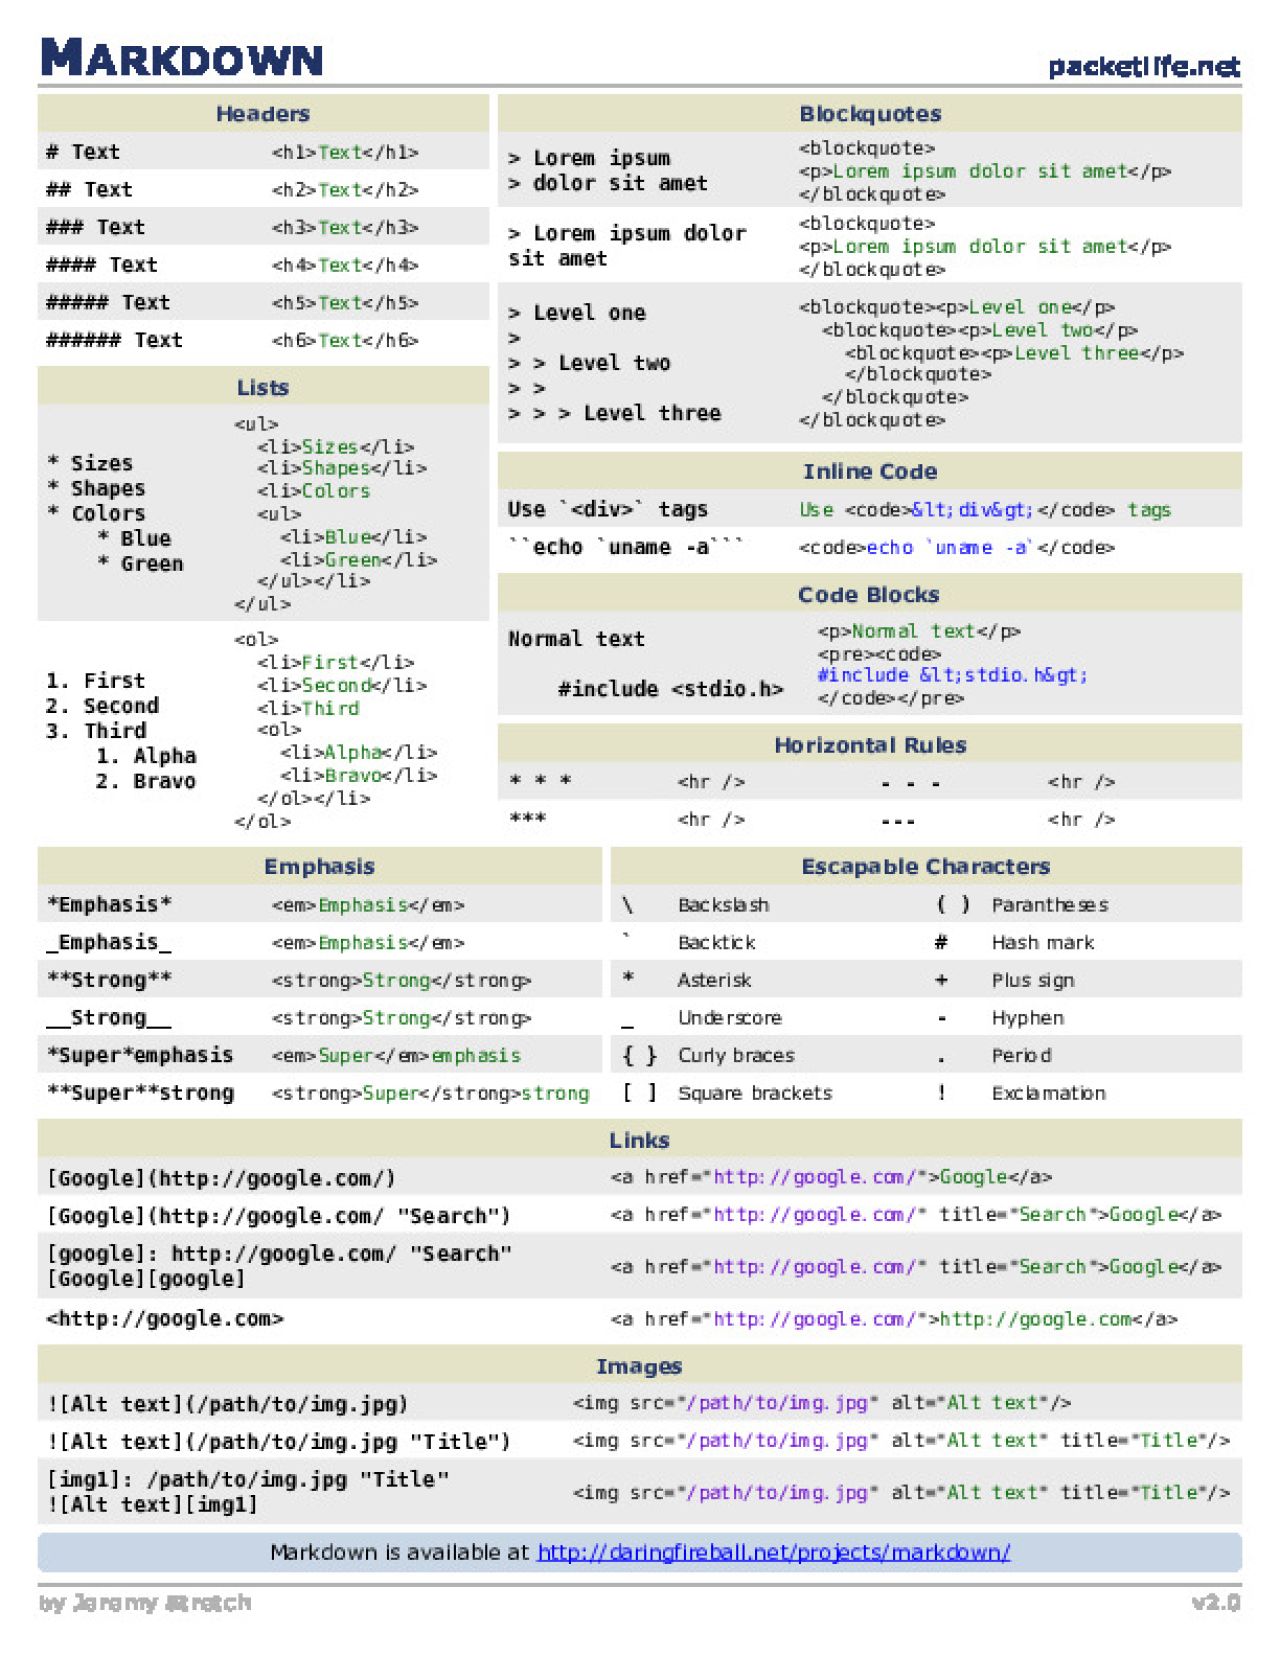Viewport: 1280px width, 1656px height.
Task: Select the Links section heading
Action: 639,1140
